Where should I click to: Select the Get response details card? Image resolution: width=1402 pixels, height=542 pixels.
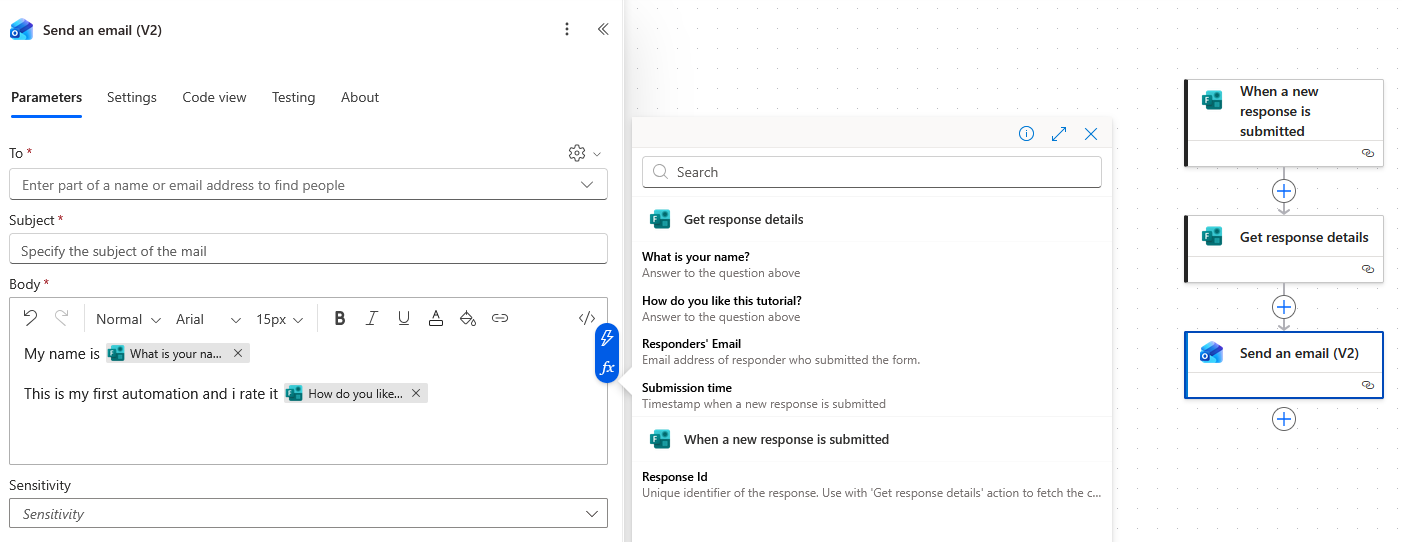(x=1284, y=248)
